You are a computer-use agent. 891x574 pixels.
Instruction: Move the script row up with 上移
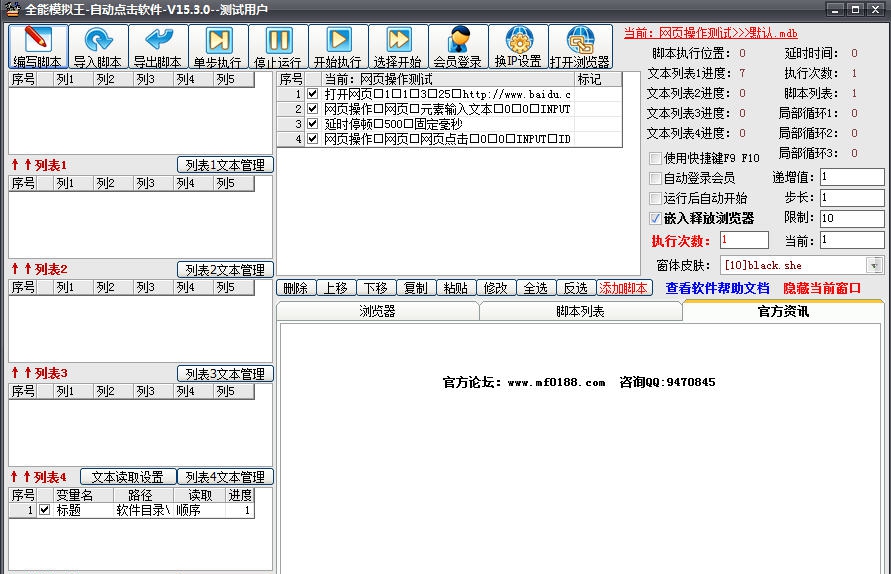336,288
